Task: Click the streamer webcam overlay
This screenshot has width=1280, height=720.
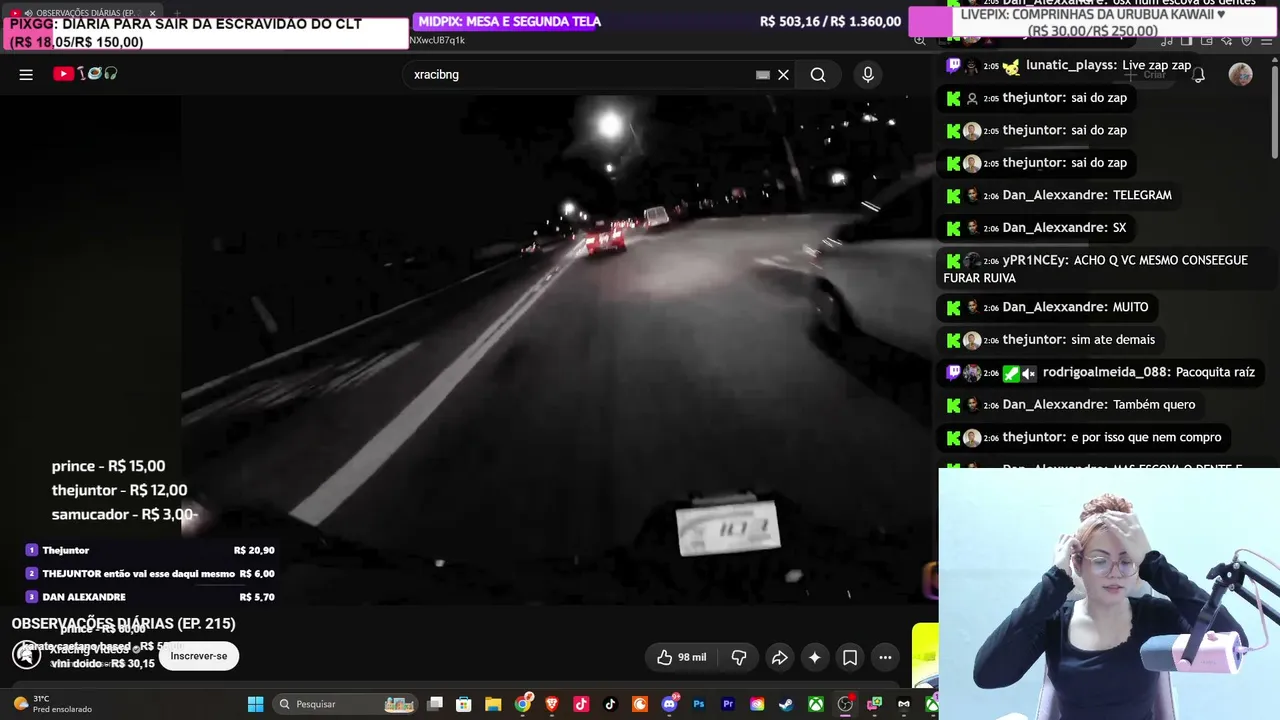Action: click(x=1109, y=594)
